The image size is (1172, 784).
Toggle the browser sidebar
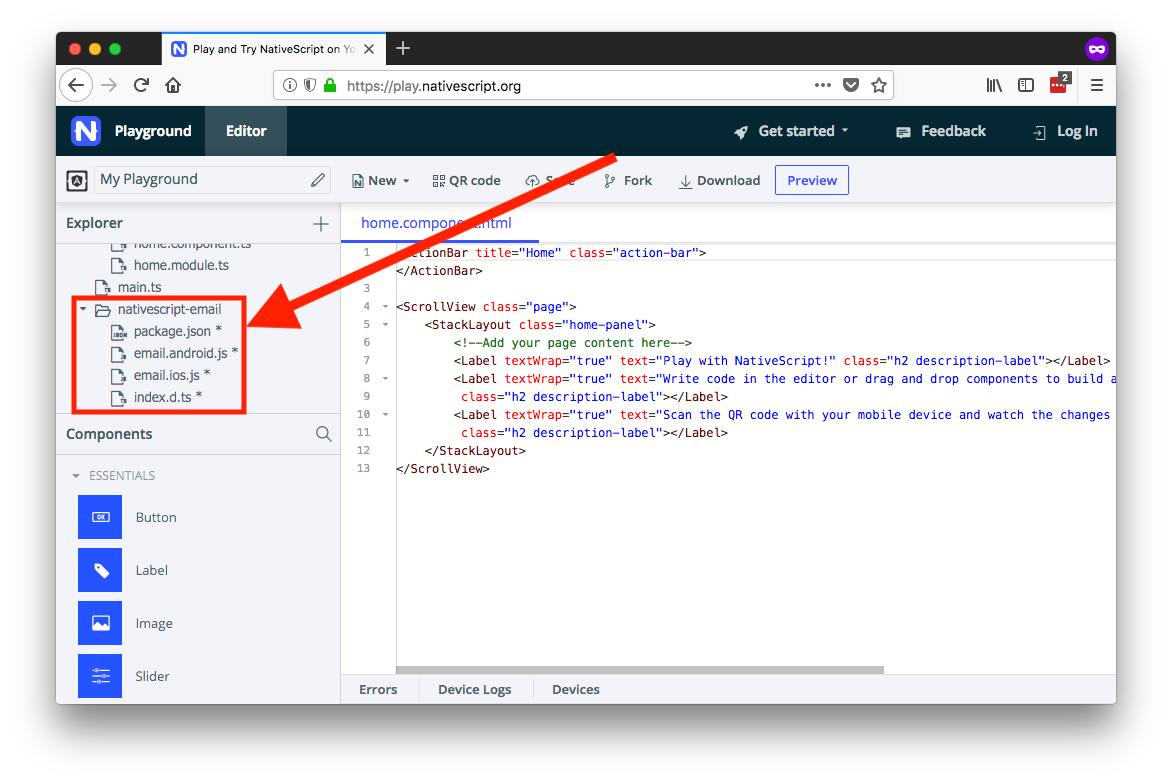(x=1026, y=85)
